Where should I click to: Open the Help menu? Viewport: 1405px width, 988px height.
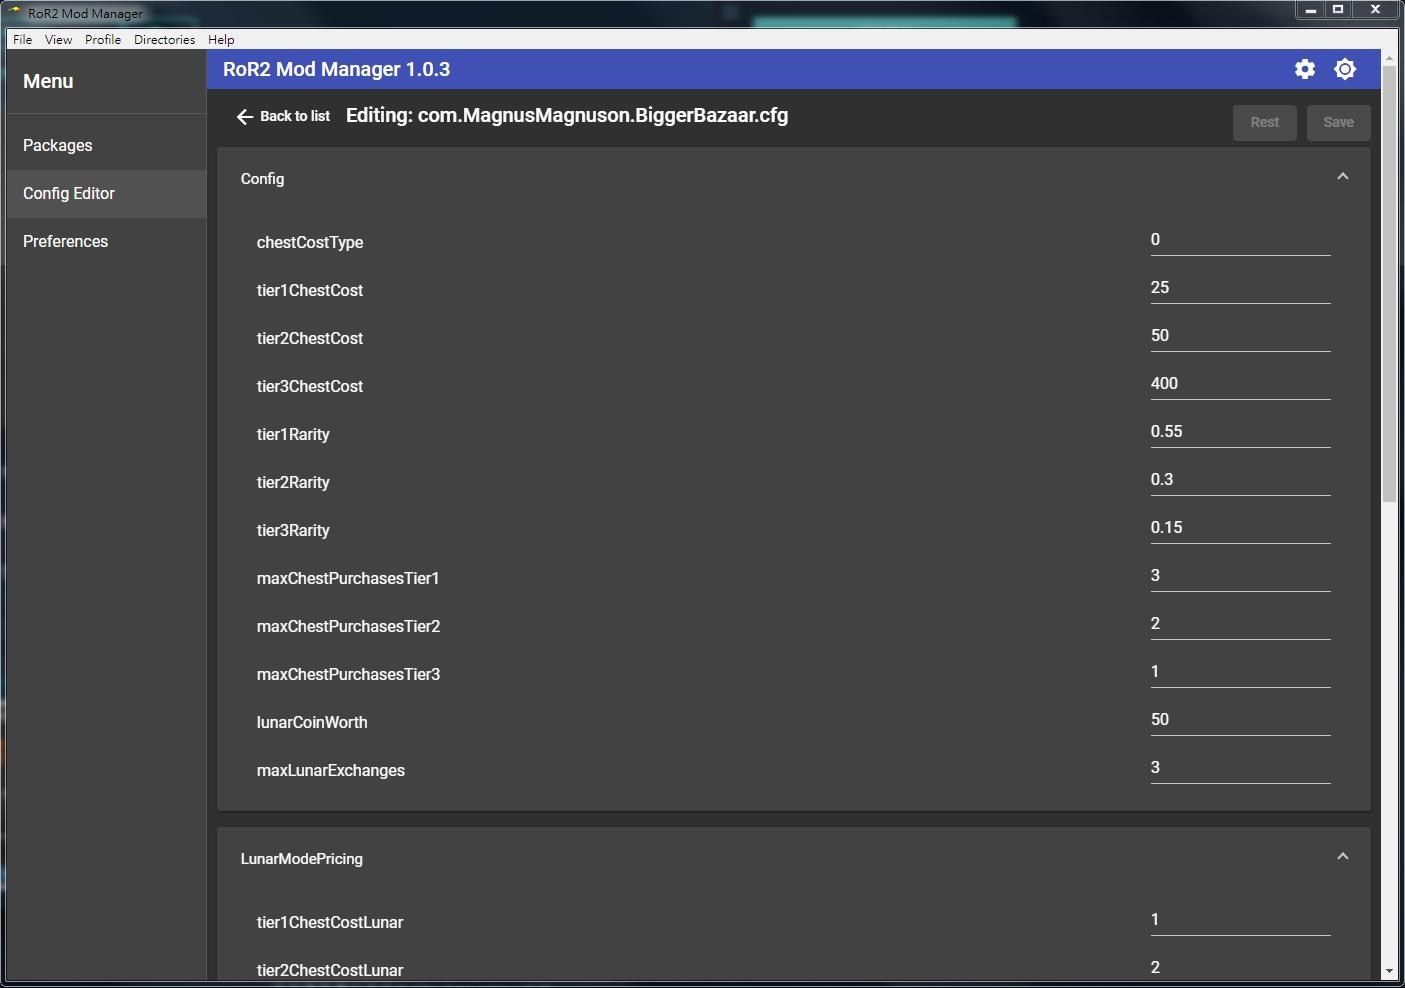[x=220, y=39]
